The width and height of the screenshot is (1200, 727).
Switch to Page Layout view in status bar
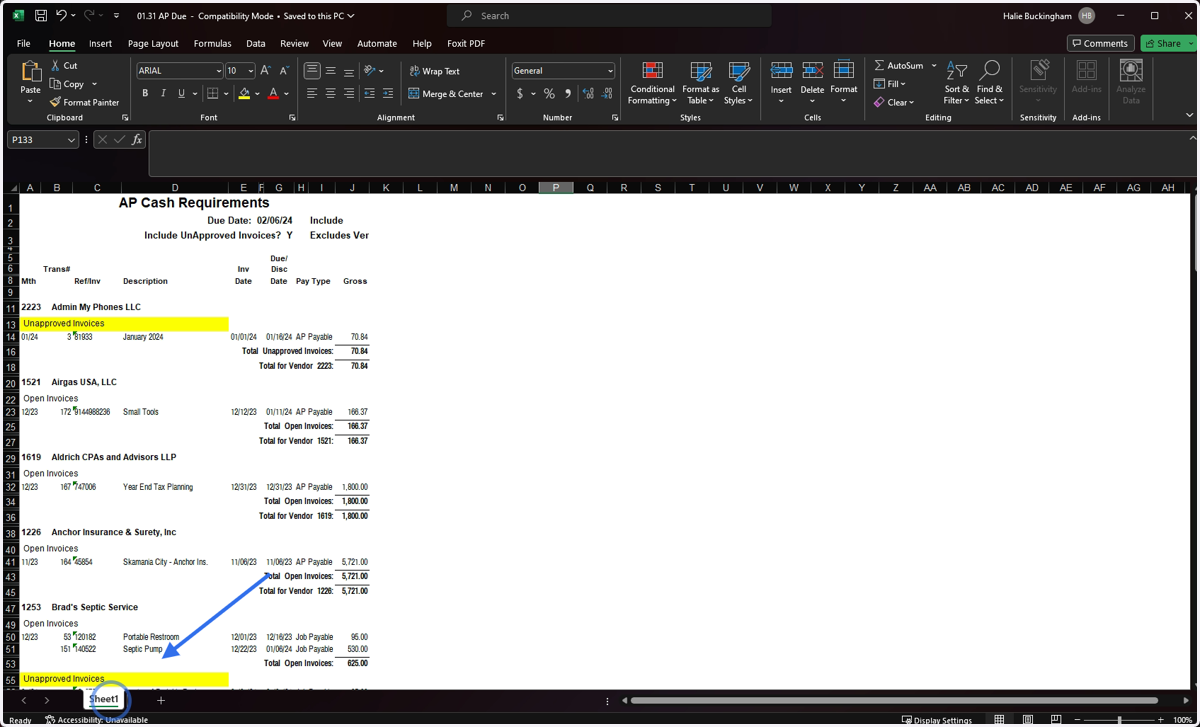(x=1027, y=720)
